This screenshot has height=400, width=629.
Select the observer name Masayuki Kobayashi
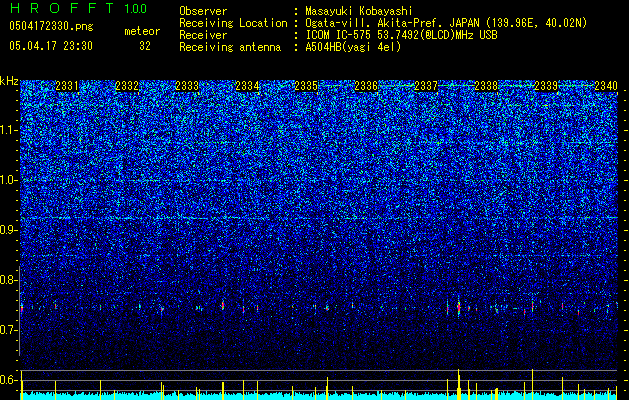click(x=359, y=11)
